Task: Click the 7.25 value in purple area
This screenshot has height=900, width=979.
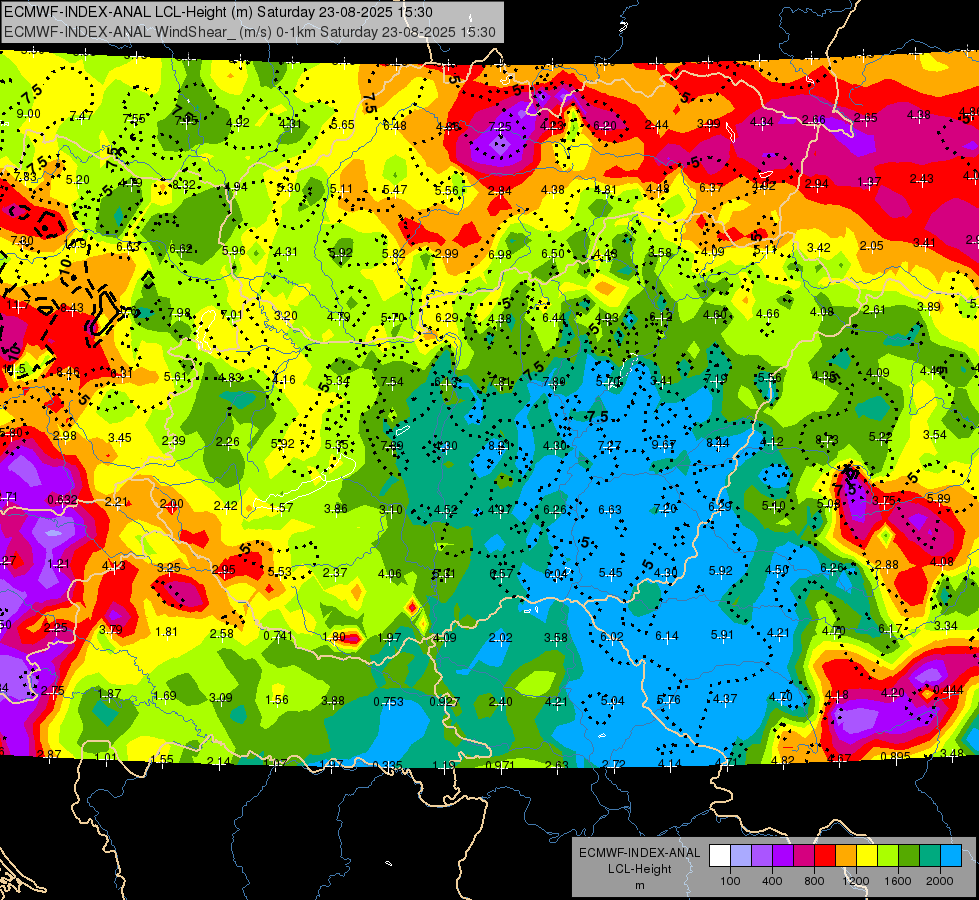Action: tap(499, 127)
